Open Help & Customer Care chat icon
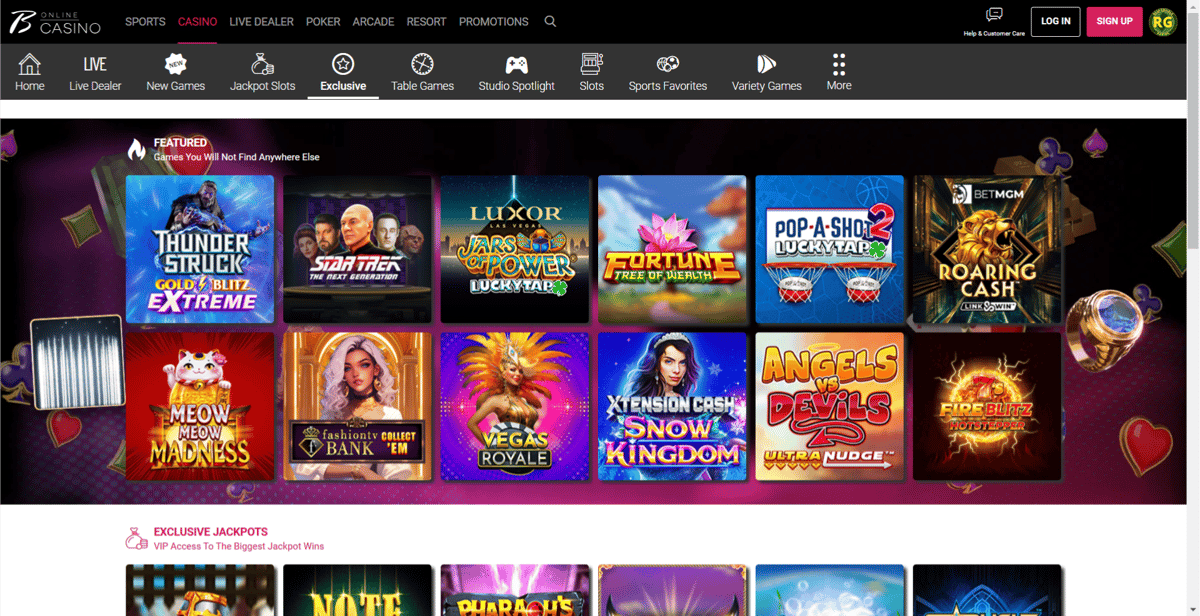The width and height of the screenshot is (1200, 616). [994, 15]
